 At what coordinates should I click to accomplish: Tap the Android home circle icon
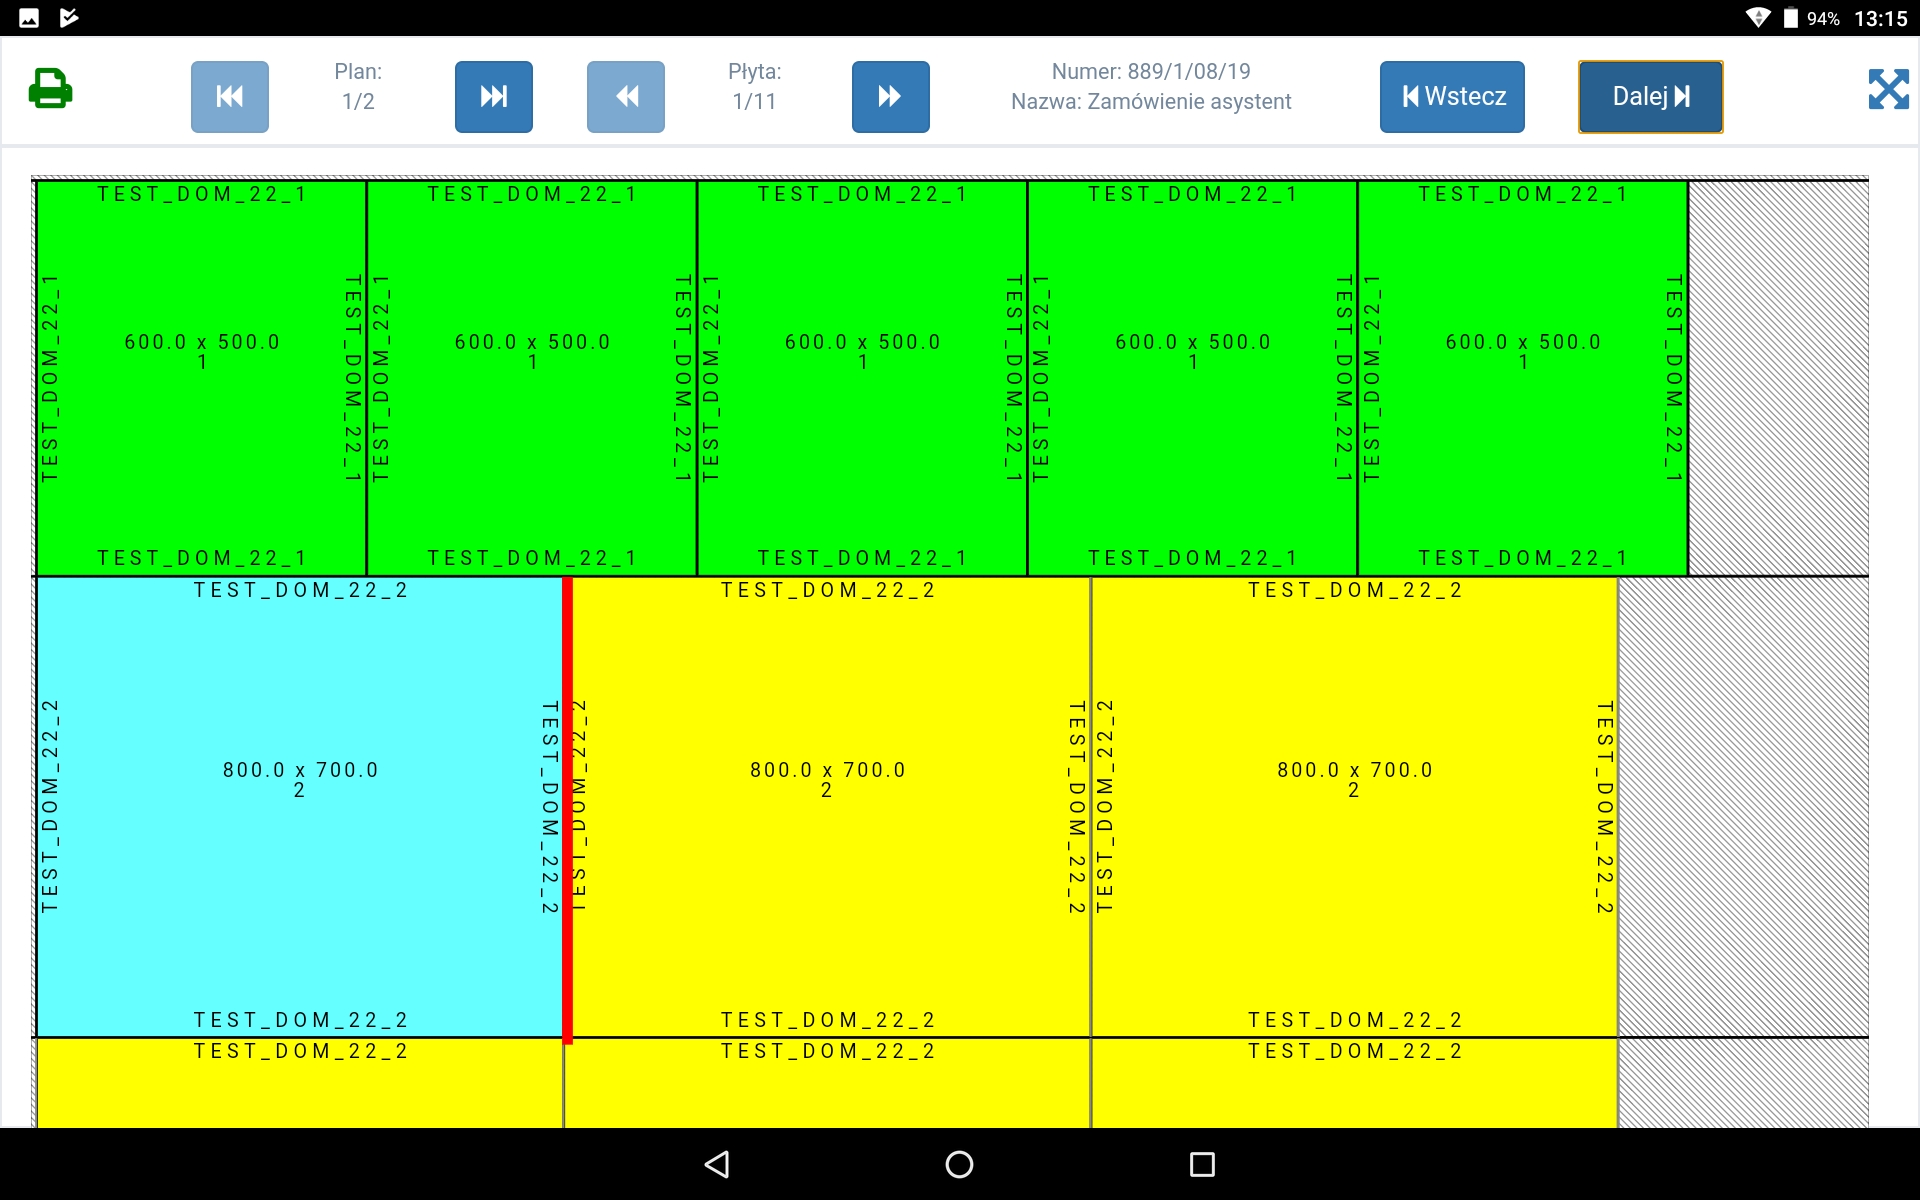click(959, 1164)
